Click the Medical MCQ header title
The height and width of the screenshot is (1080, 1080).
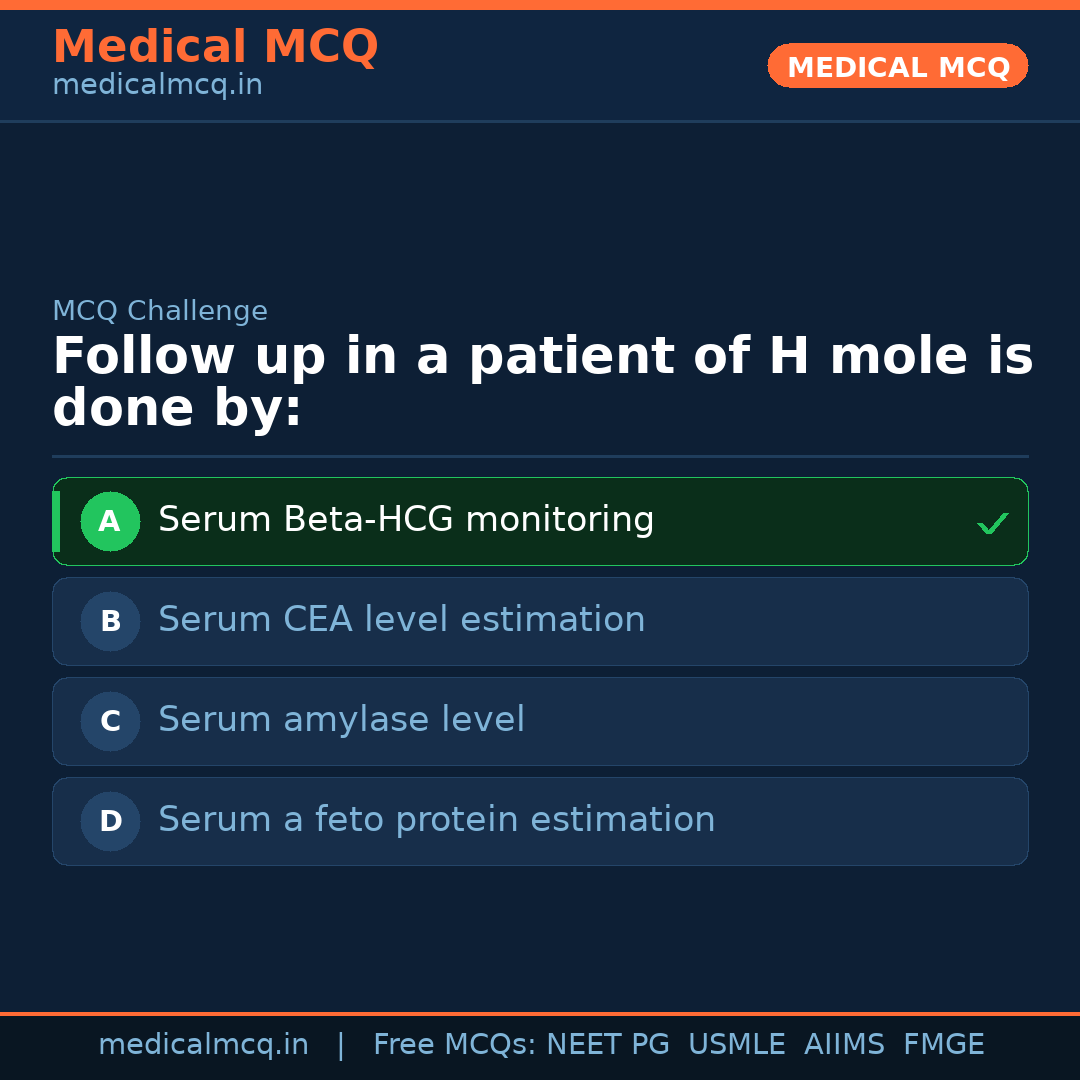215,47
